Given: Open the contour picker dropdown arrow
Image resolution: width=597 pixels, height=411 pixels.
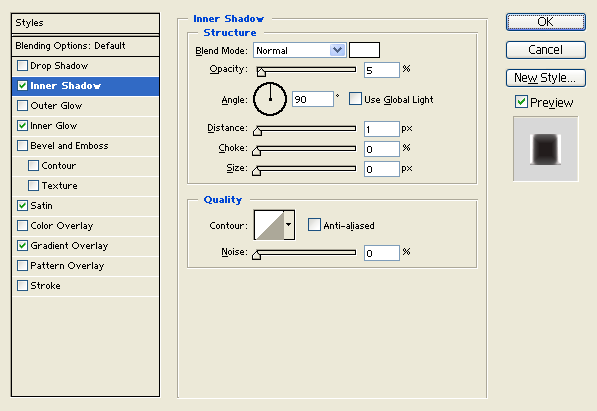Looking at the screenshot, I should pos(289,225).
